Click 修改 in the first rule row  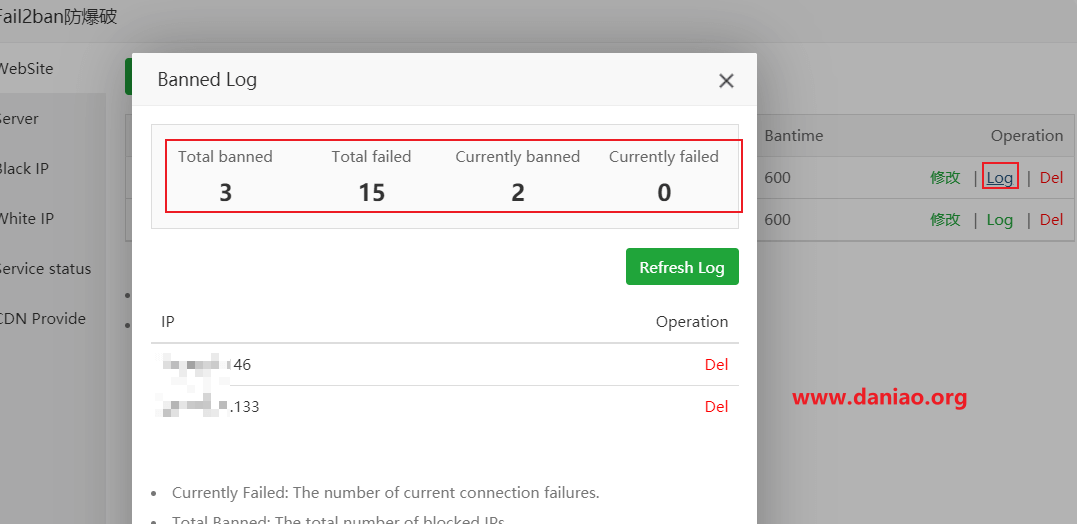[945, 178]
